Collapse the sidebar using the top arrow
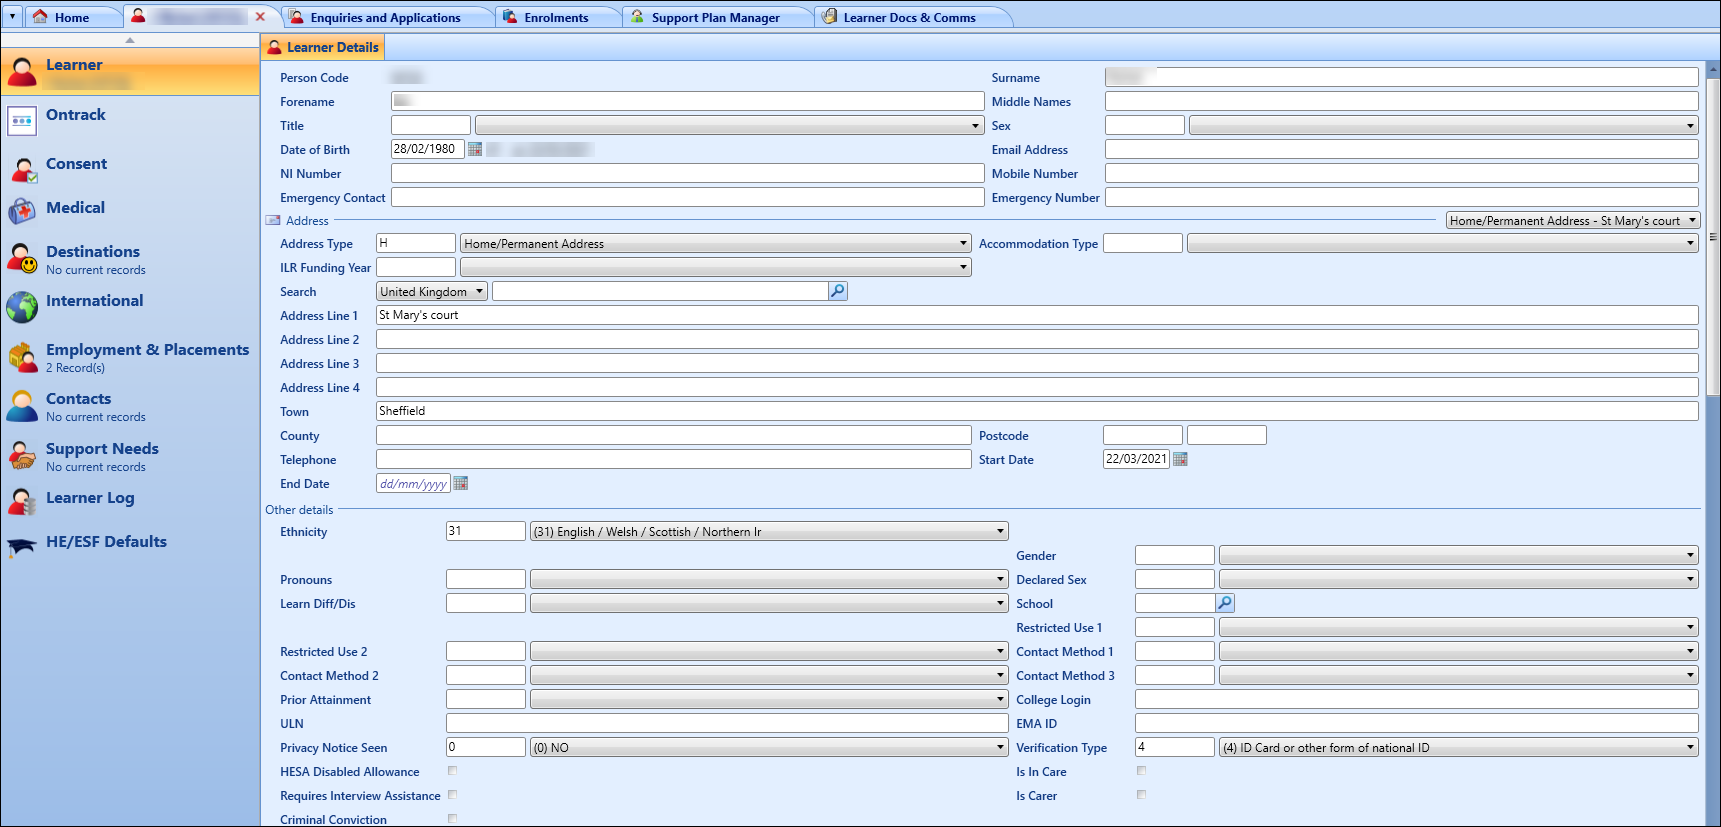The image size is (1721, 827). (130, 40)
